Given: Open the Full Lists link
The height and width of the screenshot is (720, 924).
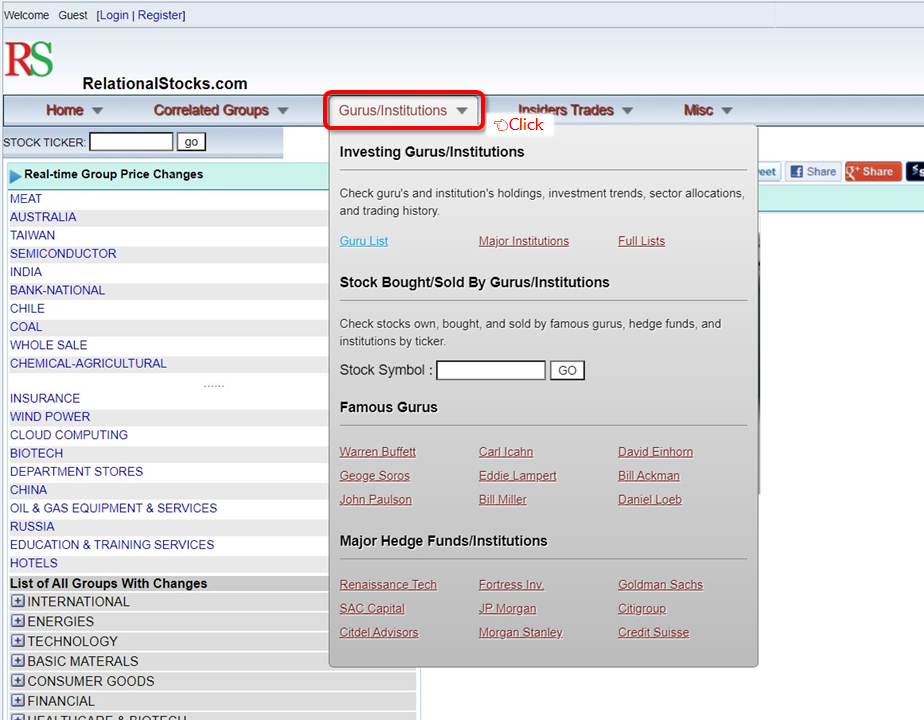Looking at the screenshot, I should click(641, 241).
